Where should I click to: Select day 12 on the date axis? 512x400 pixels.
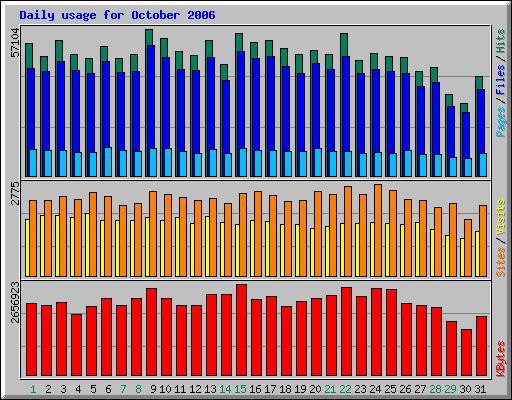tap(195, 389)
